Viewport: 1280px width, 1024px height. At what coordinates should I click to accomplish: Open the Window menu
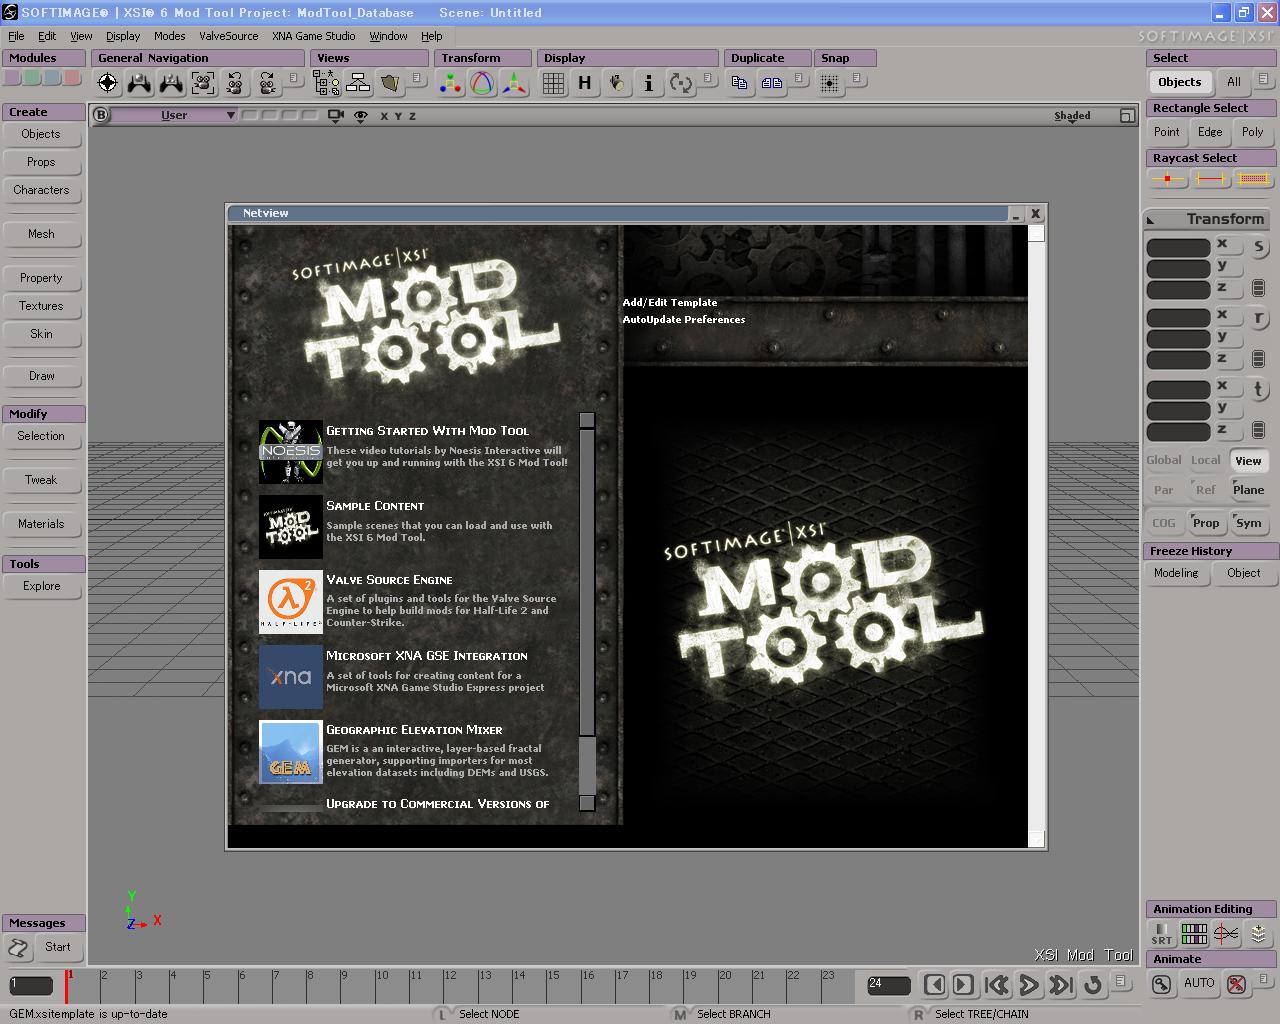pos(388,36)
